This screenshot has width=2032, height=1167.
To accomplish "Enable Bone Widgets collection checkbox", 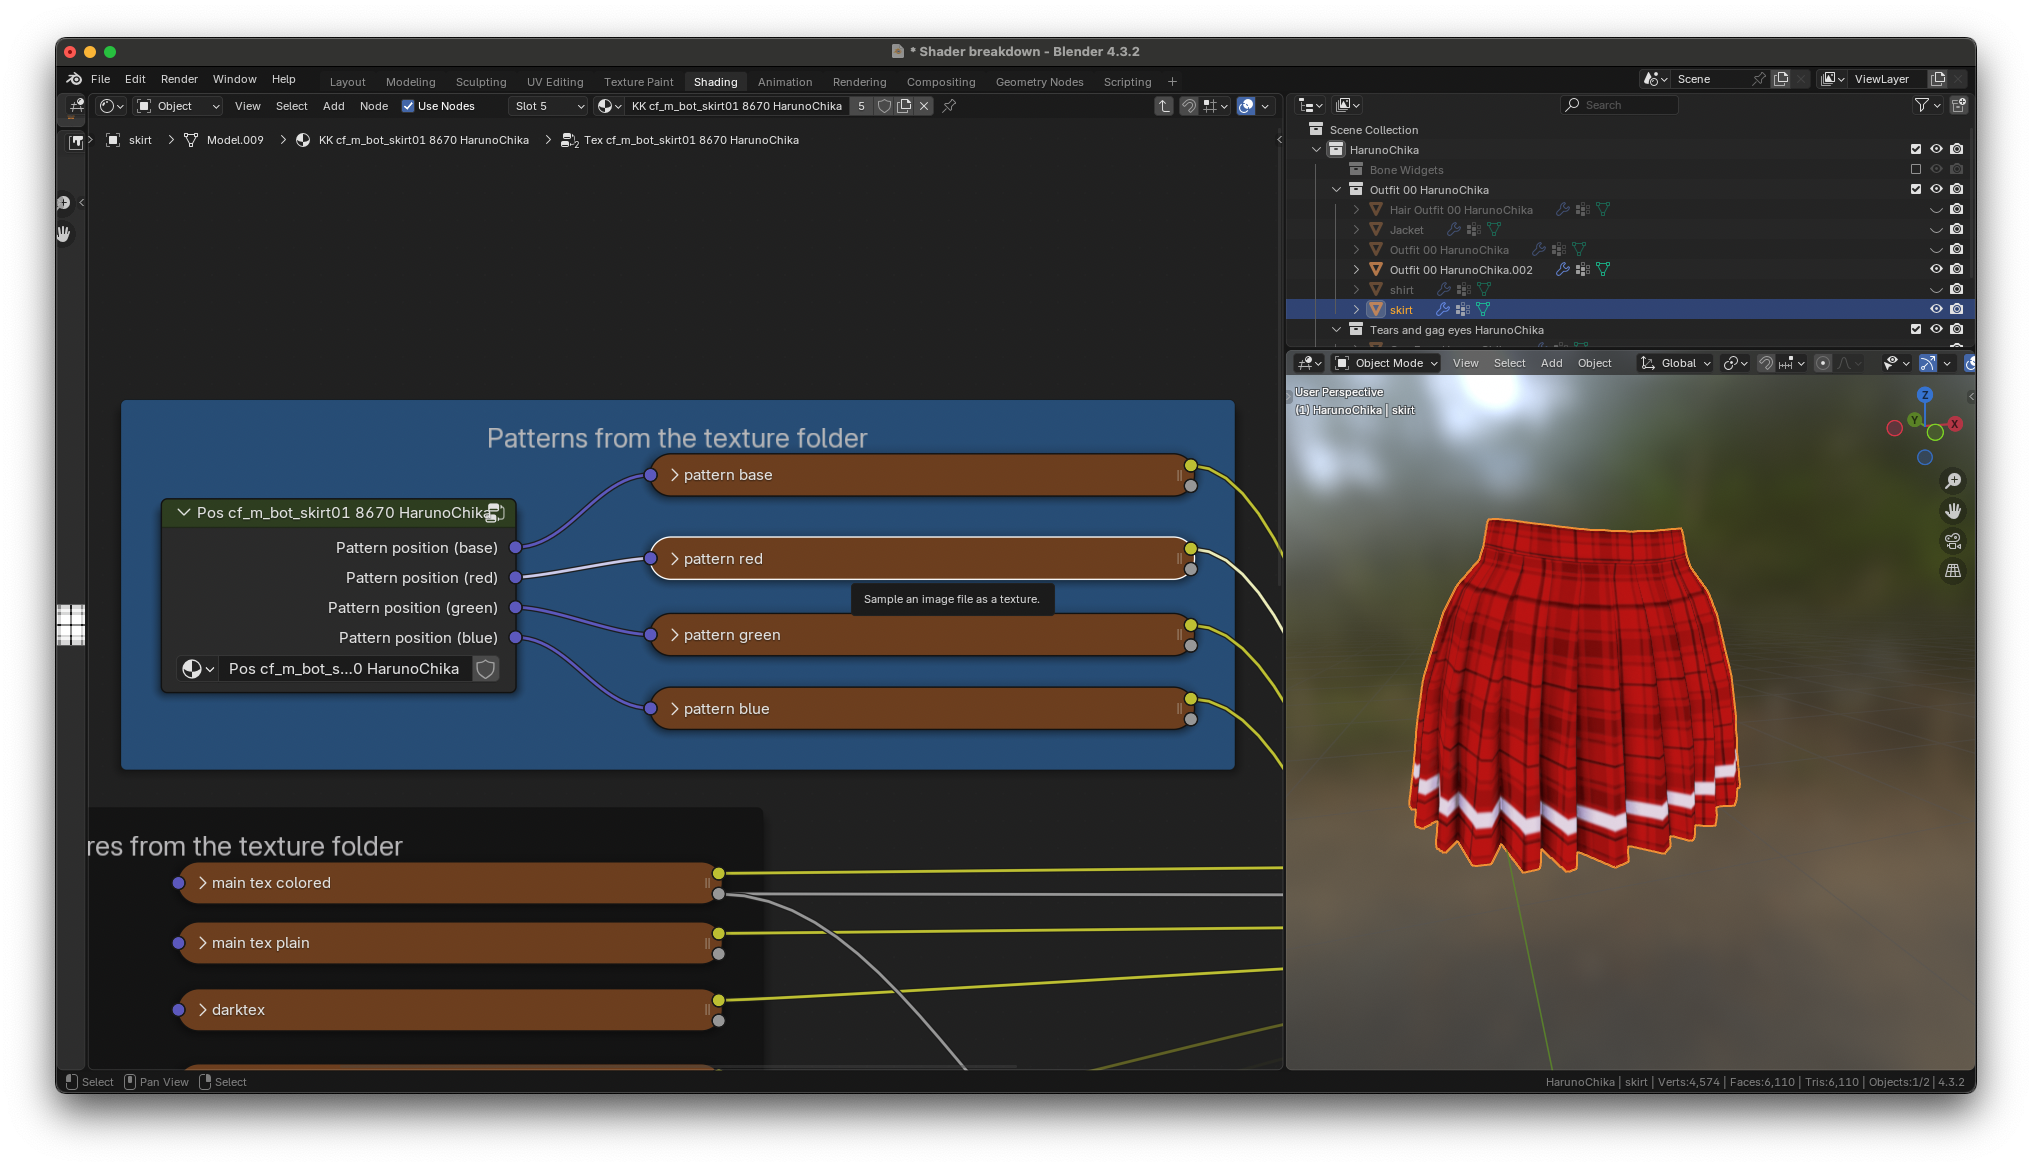I will pos(1916,170).
